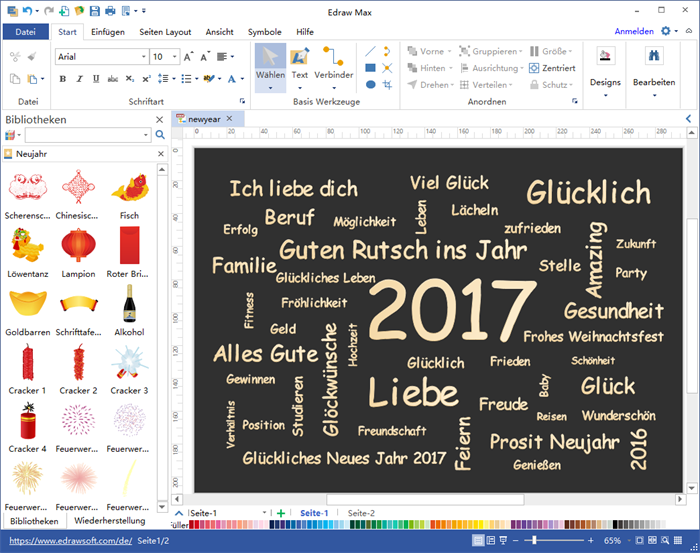
Task: Click the Bearbeiten binoculars icon
Action: 654,56
